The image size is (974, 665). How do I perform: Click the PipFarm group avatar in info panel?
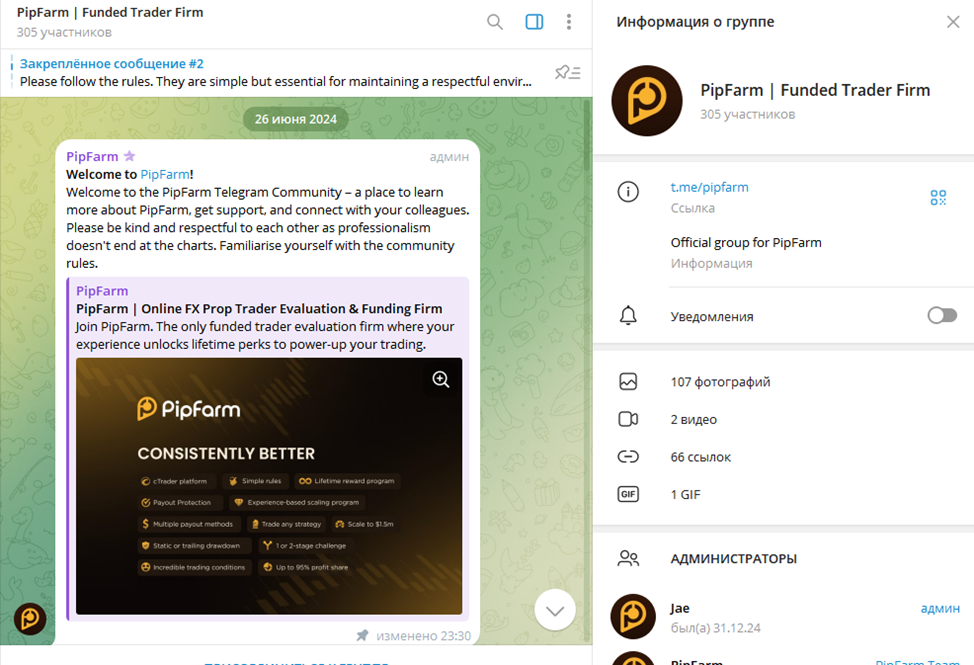(x=646, y=102)
